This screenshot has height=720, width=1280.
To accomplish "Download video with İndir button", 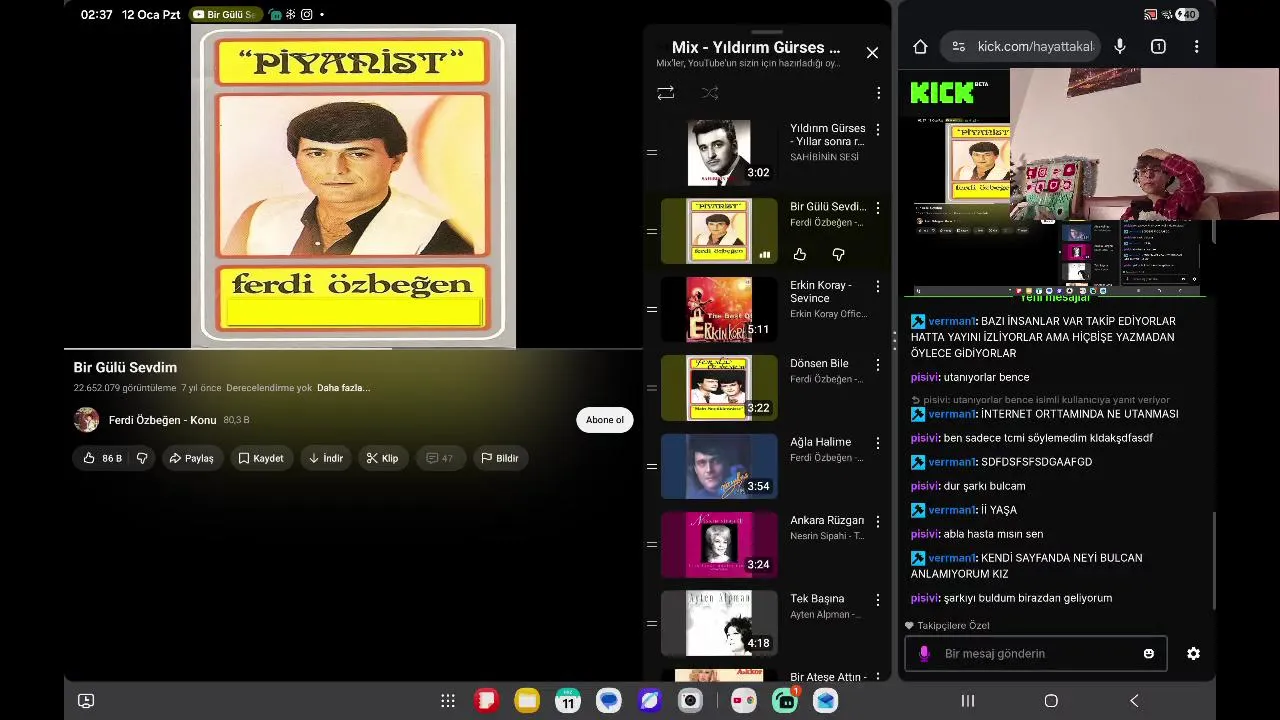I will pyautogui.click(x=326, y=458).
